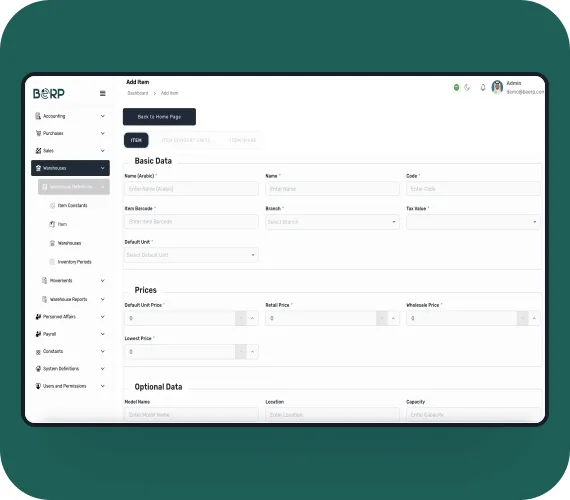This screenshot has width=570, height=500.
Task: Focus the Item Barcode input field
Action: coord(191,221)
